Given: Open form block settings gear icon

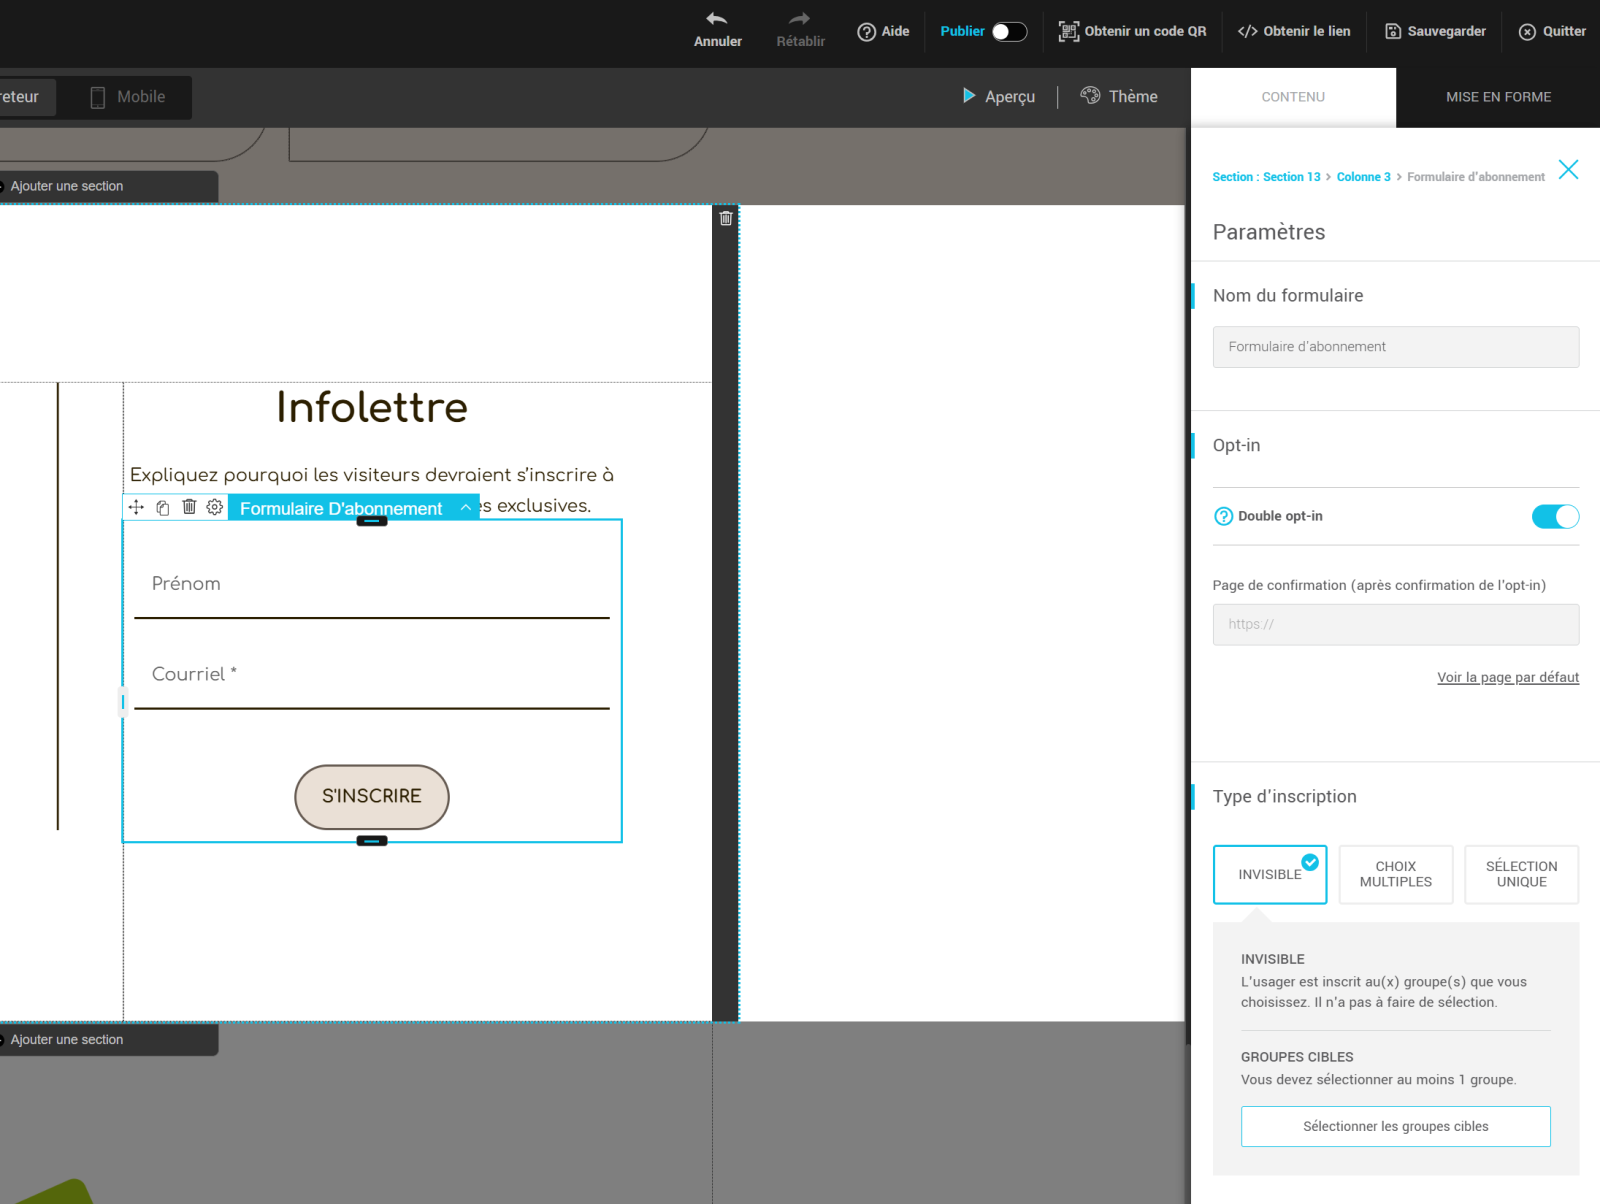Looking at the screenshot, I should (214, 507).
